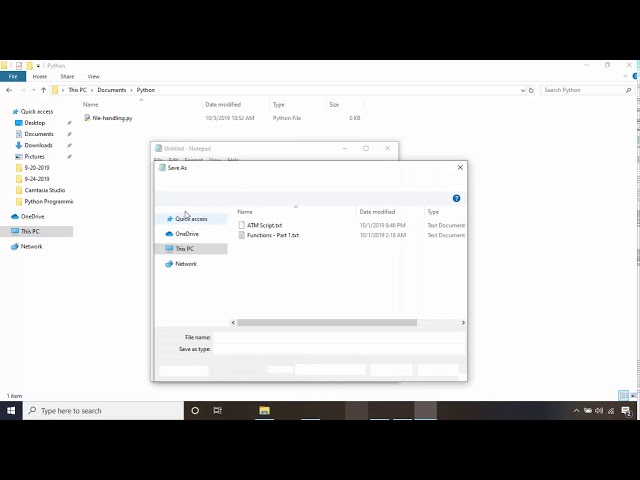Open recent locations dropdown arrow
The width and height of the screenshot is (640, 480).
[34, 90]
